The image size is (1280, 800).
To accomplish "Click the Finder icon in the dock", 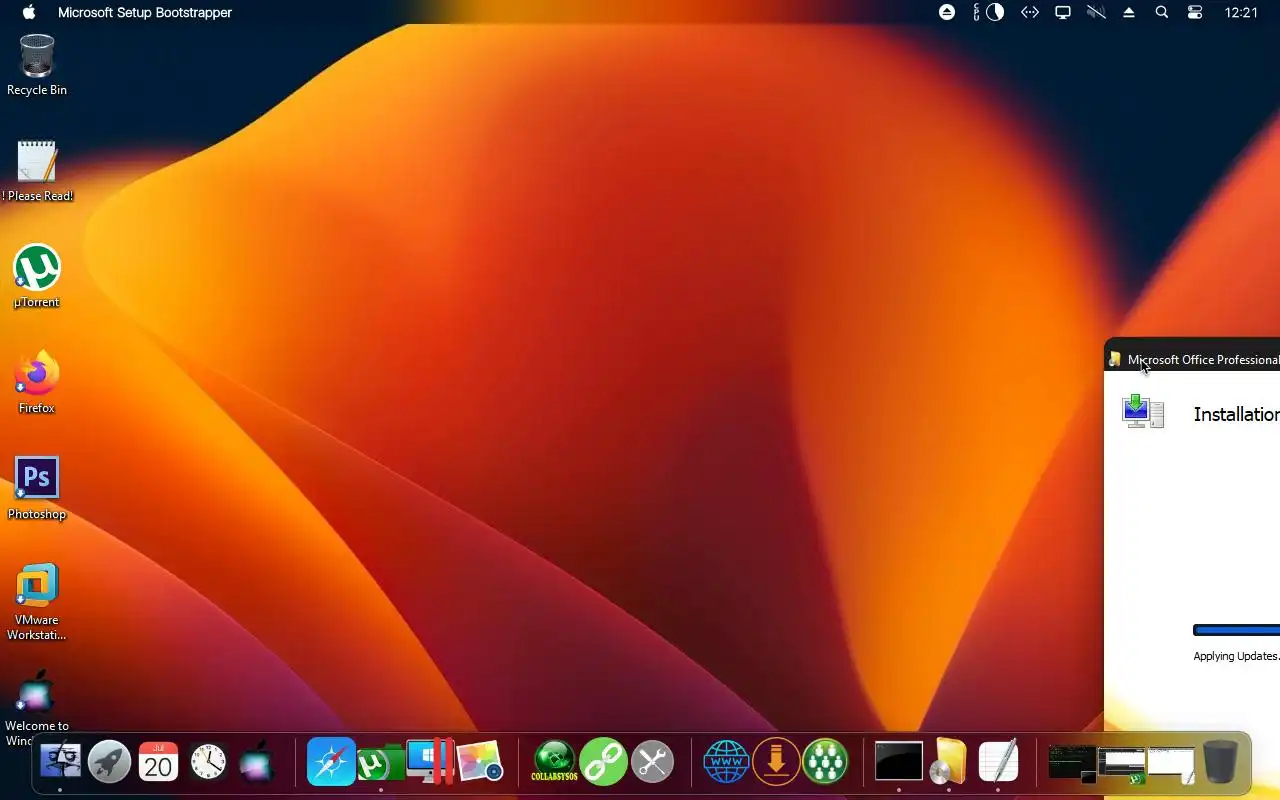I will click(60, 762).
